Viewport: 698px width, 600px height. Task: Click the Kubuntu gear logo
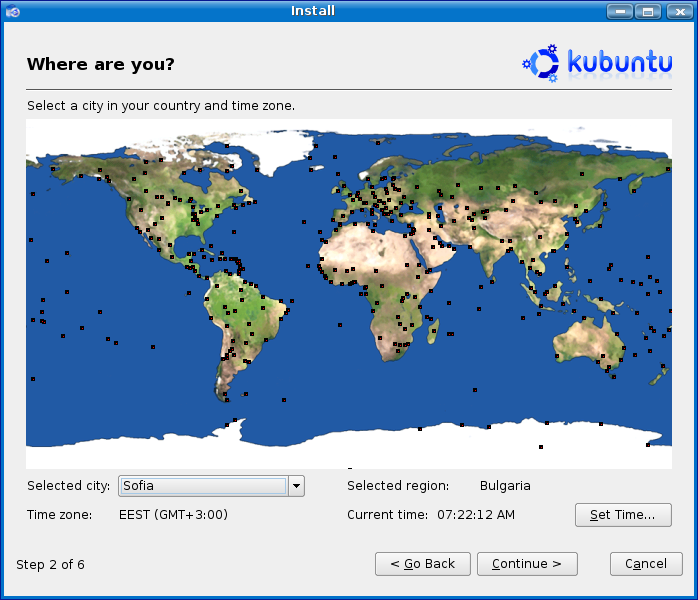click(x=541, y=63)
